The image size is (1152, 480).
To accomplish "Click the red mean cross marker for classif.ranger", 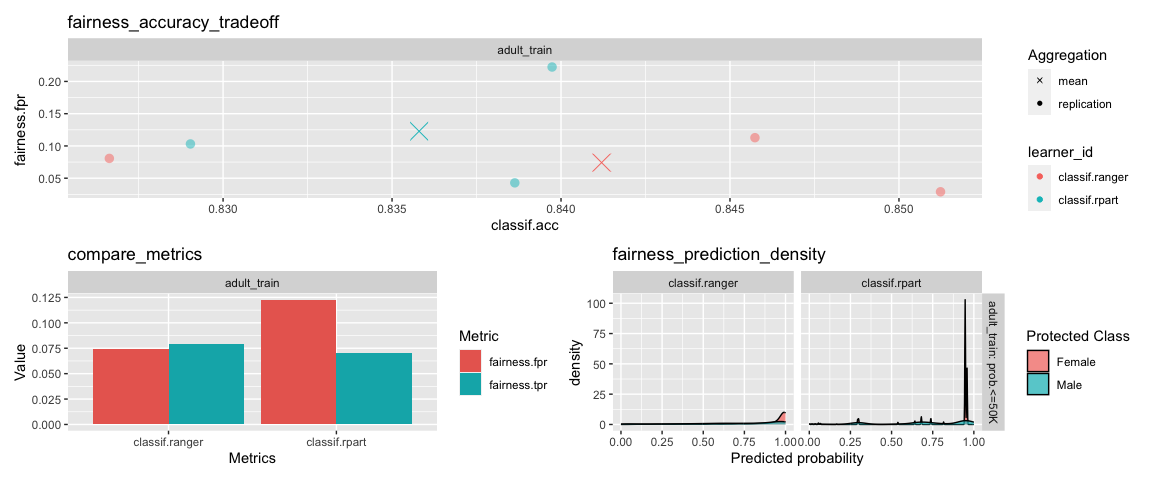I will pyautogui.click(x=602, y=162).
